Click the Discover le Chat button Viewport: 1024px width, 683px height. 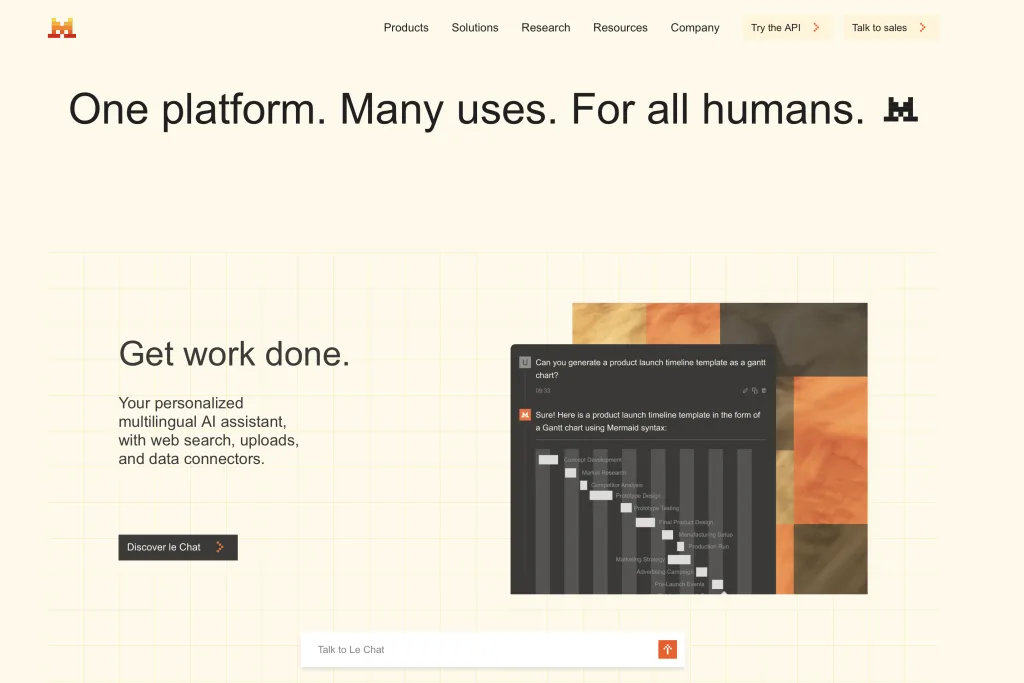tap(177, 547)
